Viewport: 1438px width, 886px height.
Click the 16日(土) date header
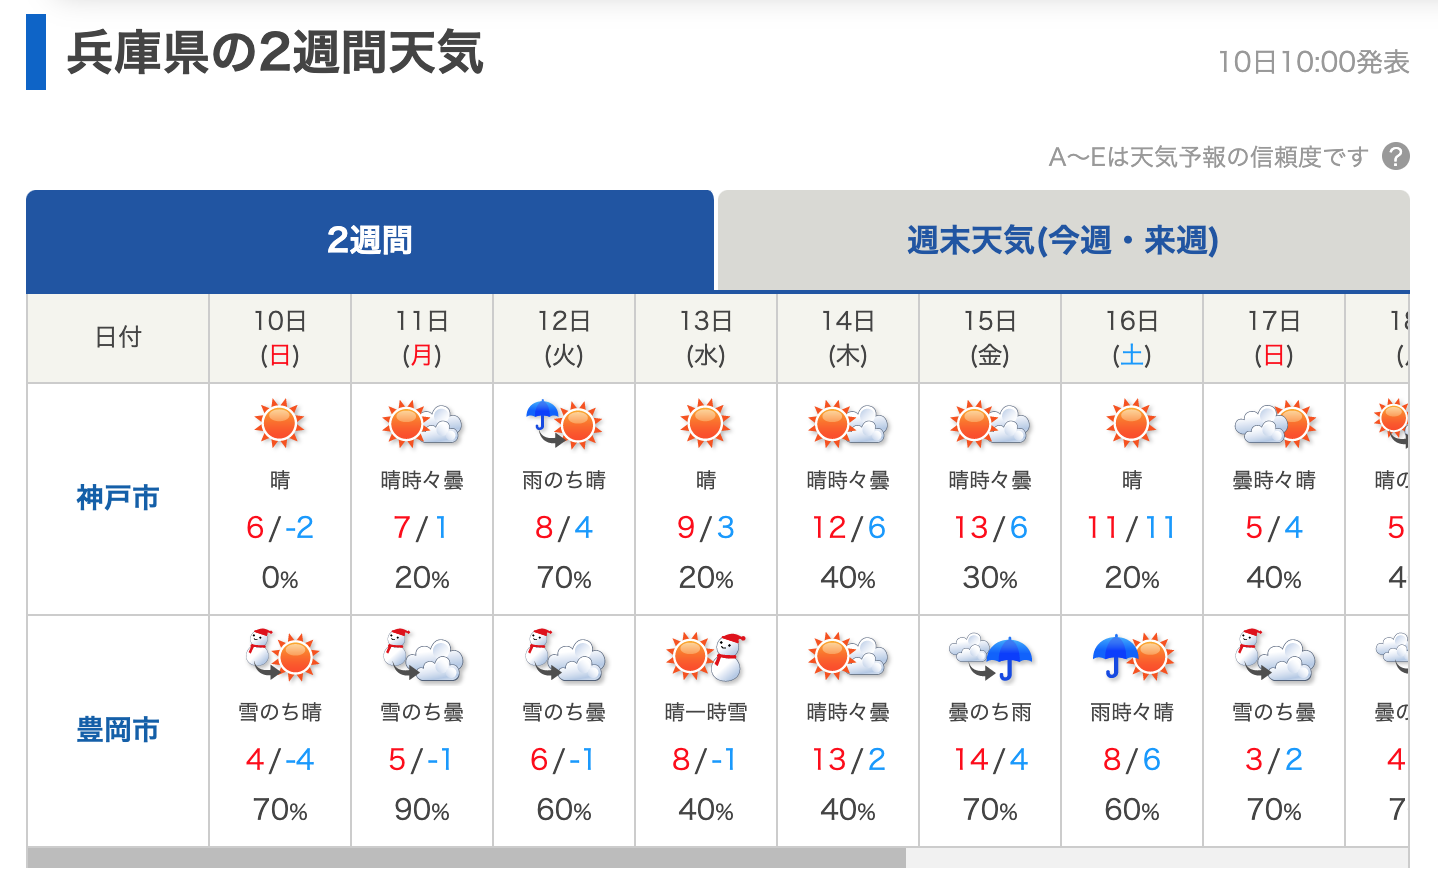pyautogui.click(x=1132, y=338)
